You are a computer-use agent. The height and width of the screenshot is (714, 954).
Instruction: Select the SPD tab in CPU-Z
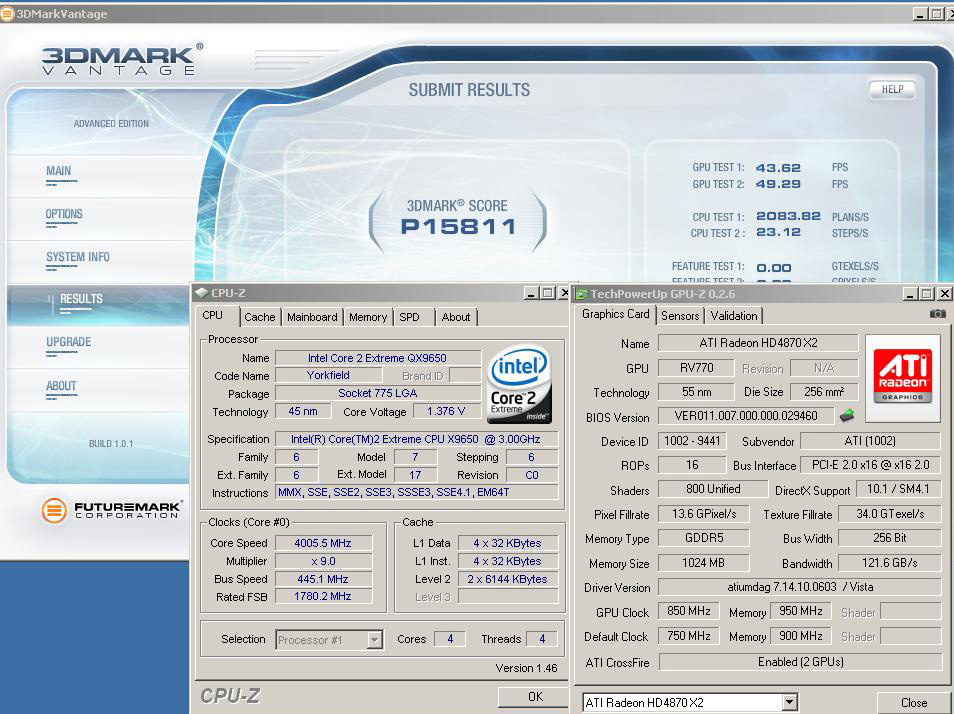pyautogui.click(x=409, y=317)
